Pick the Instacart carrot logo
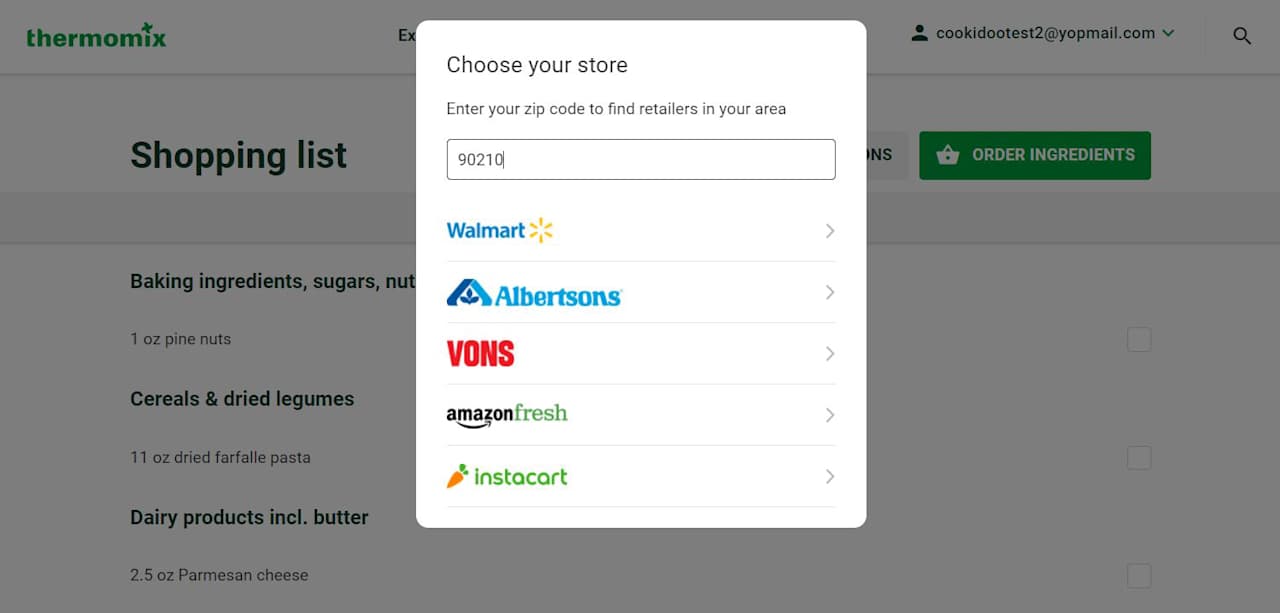Viewport: 1280px width, 613px height. pyautogui.click(x=457, y=476)
